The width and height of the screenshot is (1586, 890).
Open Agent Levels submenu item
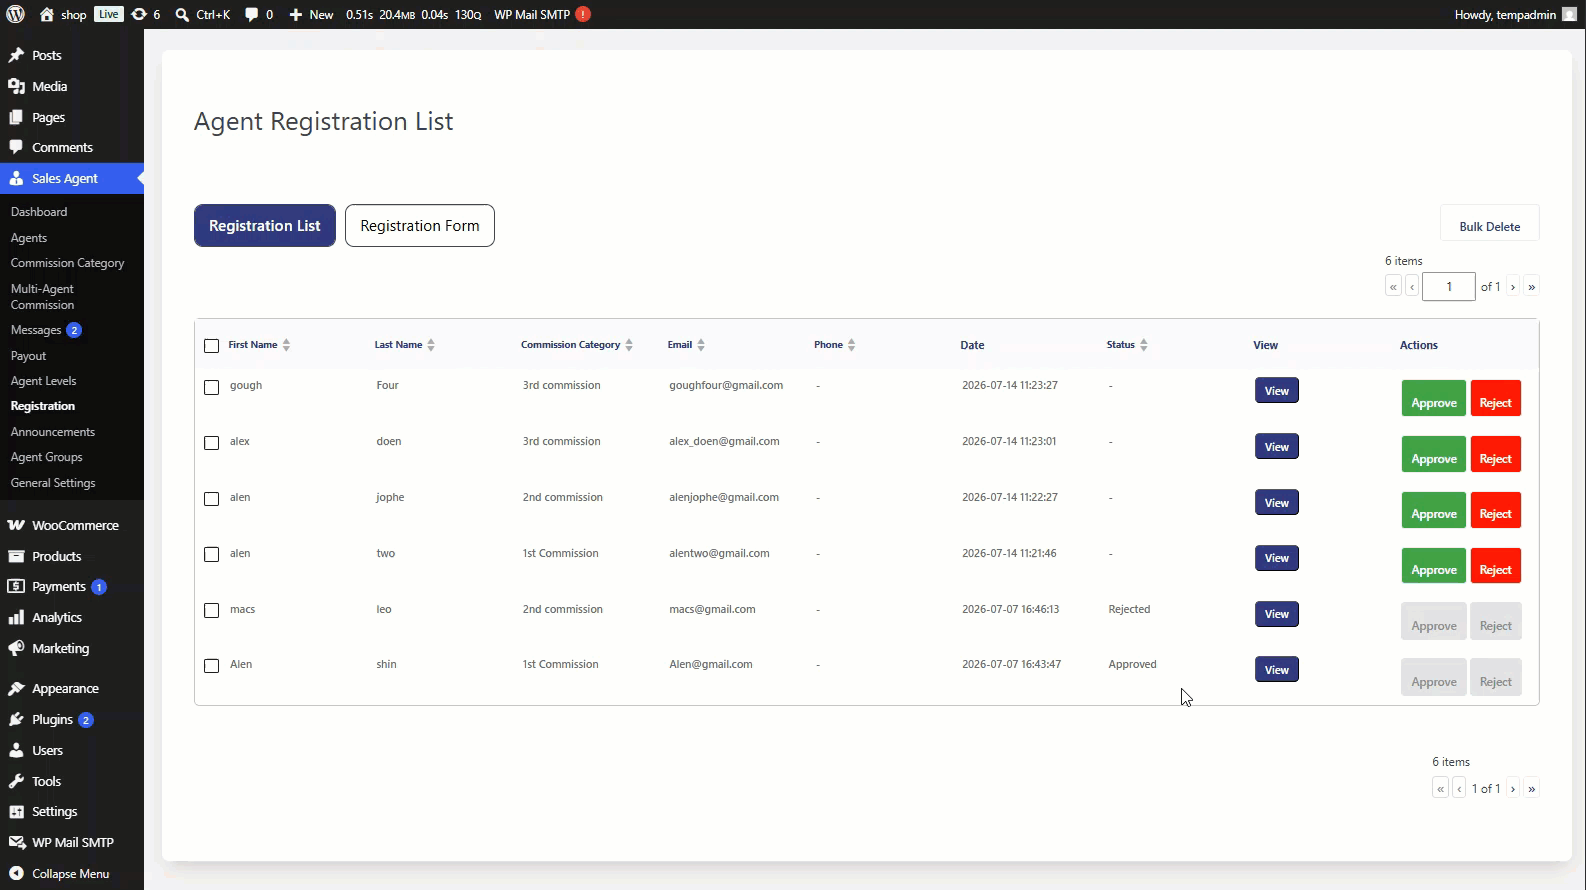[x=43, y=381]
